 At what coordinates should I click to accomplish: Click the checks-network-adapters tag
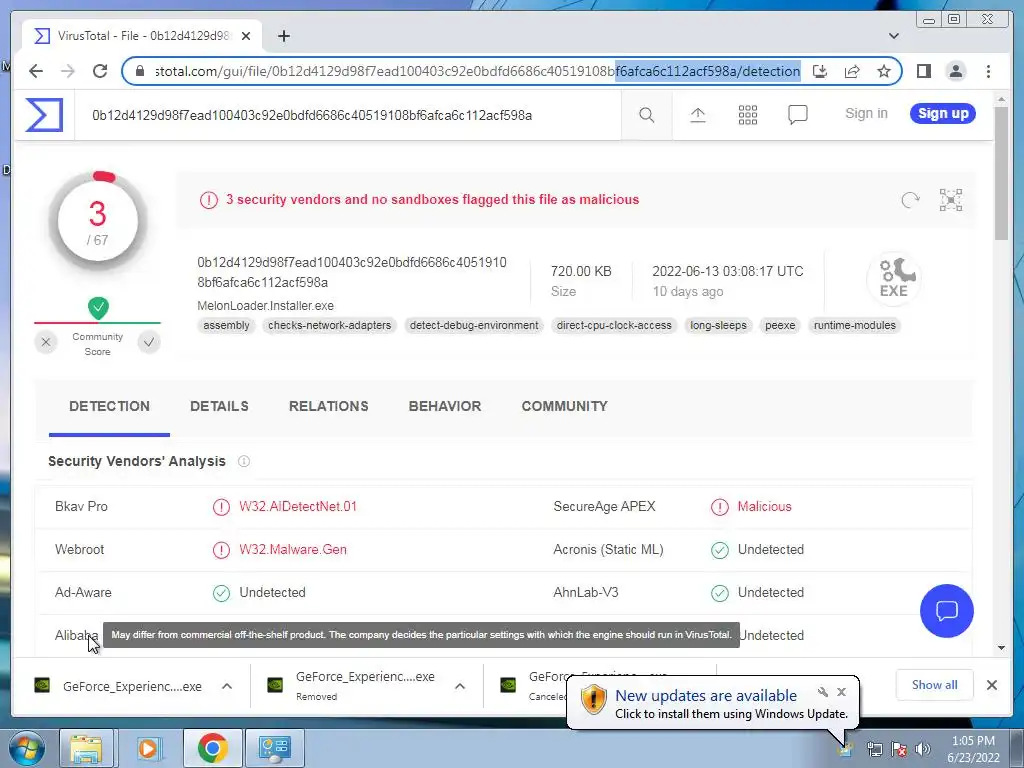pyautogui.click(x=329, y=325)
